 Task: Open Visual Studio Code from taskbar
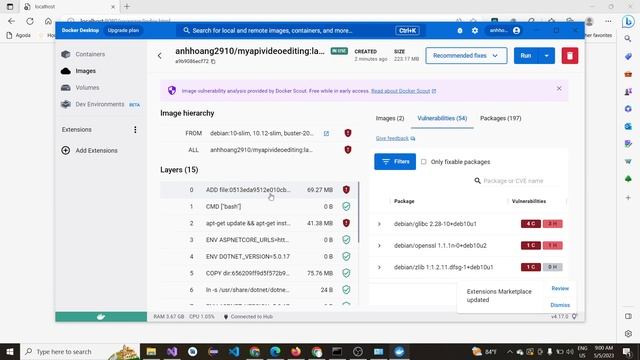pos(234,351)
